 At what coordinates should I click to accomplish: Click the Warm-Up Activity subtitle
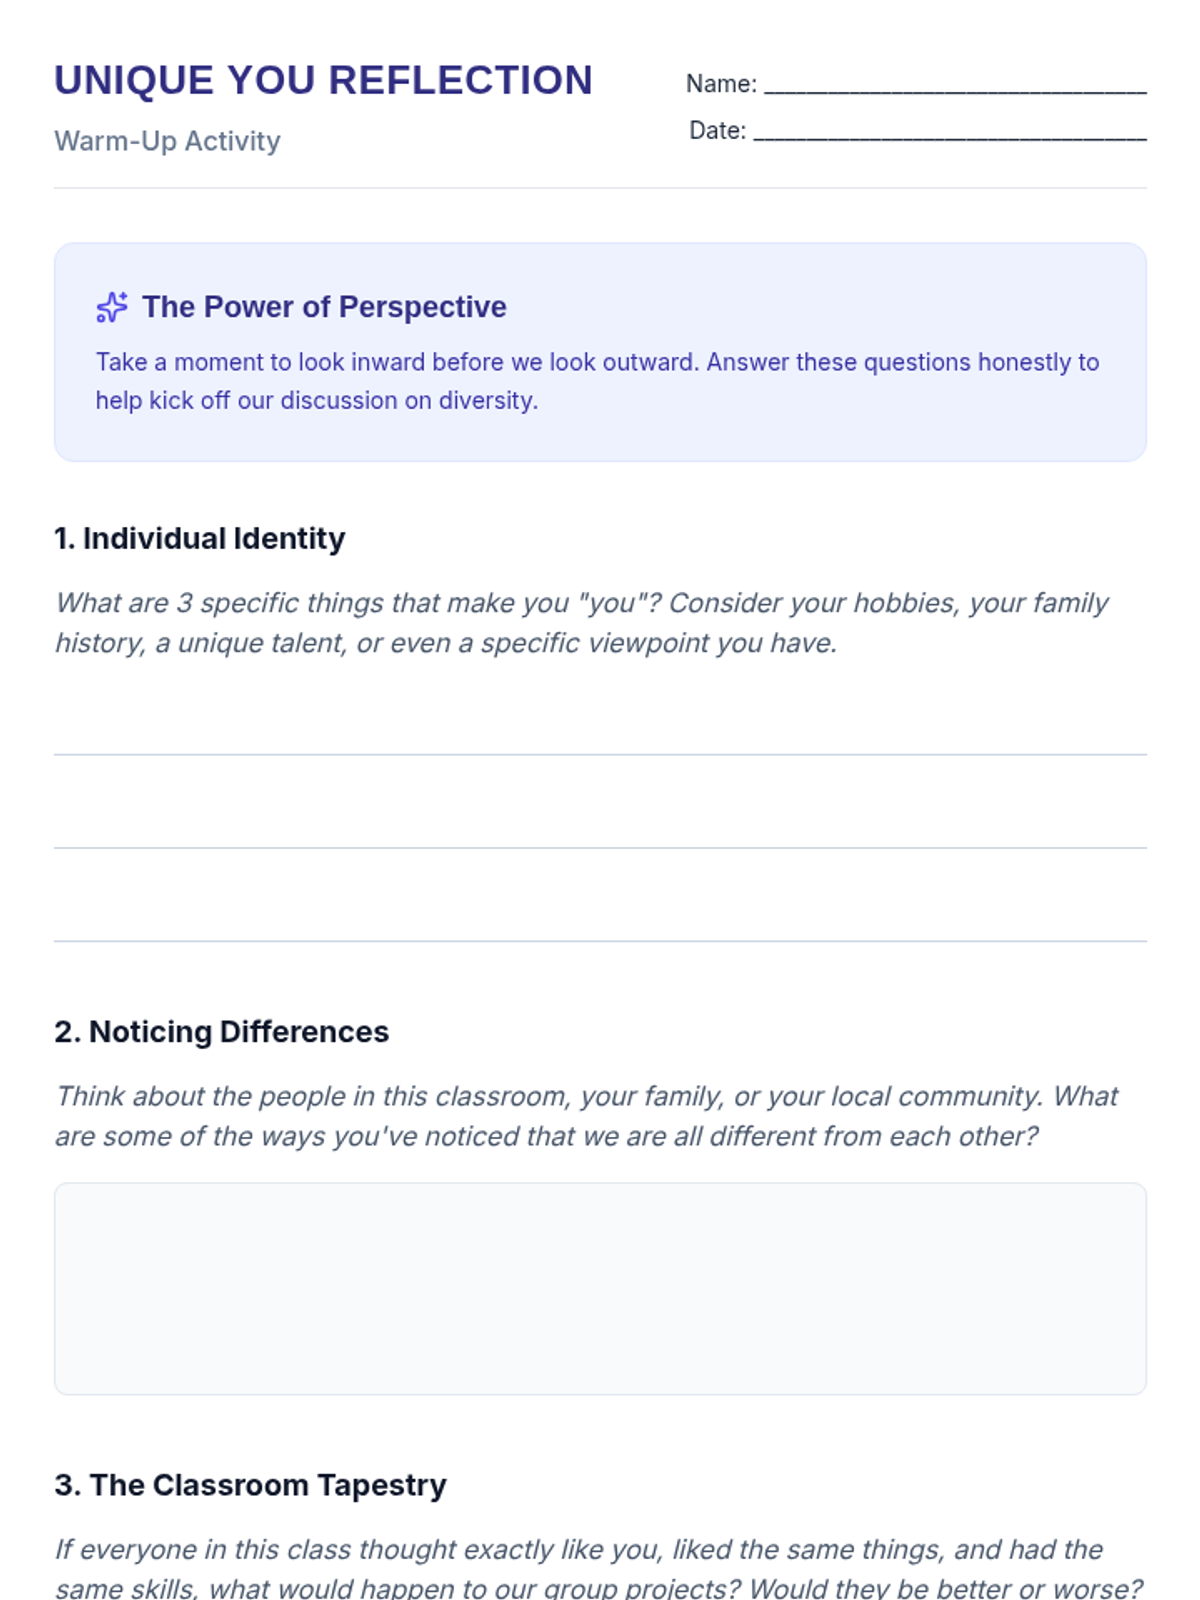167,141
